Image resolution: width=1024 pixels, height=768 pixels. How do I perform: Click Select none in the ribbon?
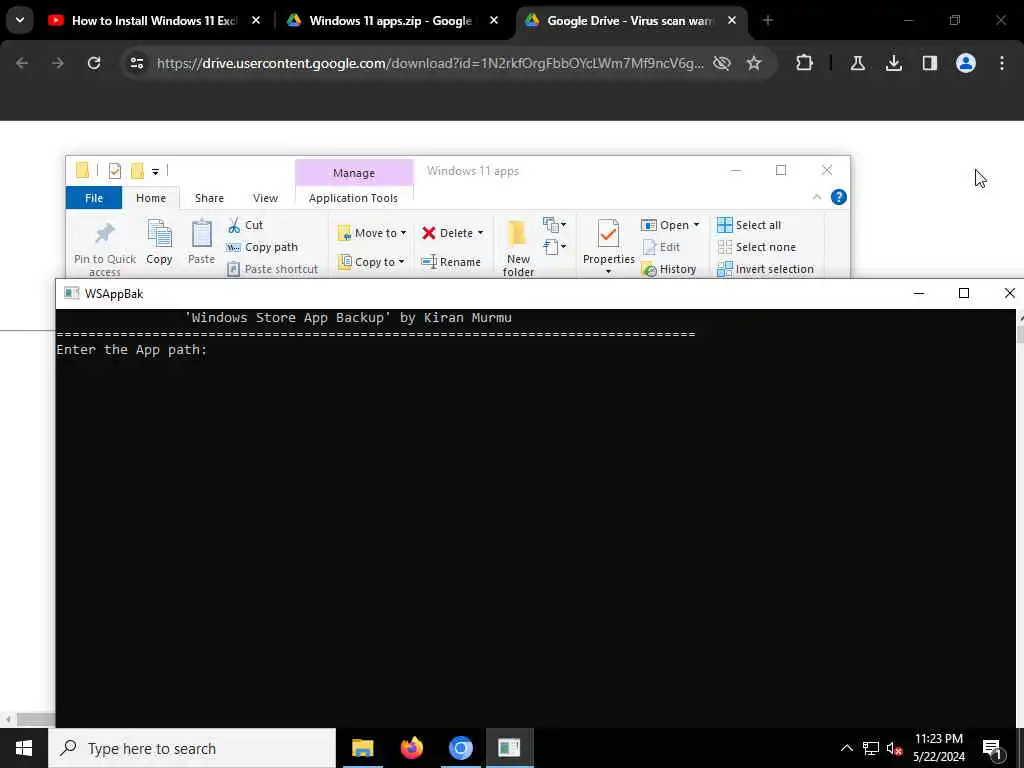click(757, 248)
